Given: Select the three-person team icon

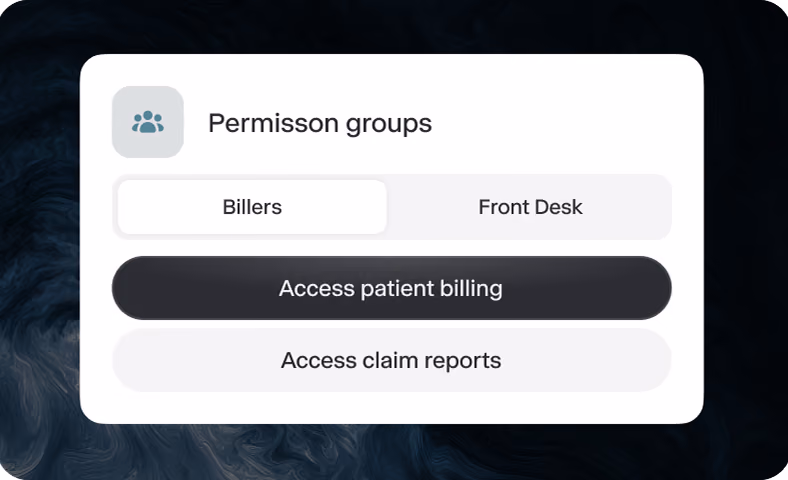Looking at the screenshot, I should click(148, 122).
